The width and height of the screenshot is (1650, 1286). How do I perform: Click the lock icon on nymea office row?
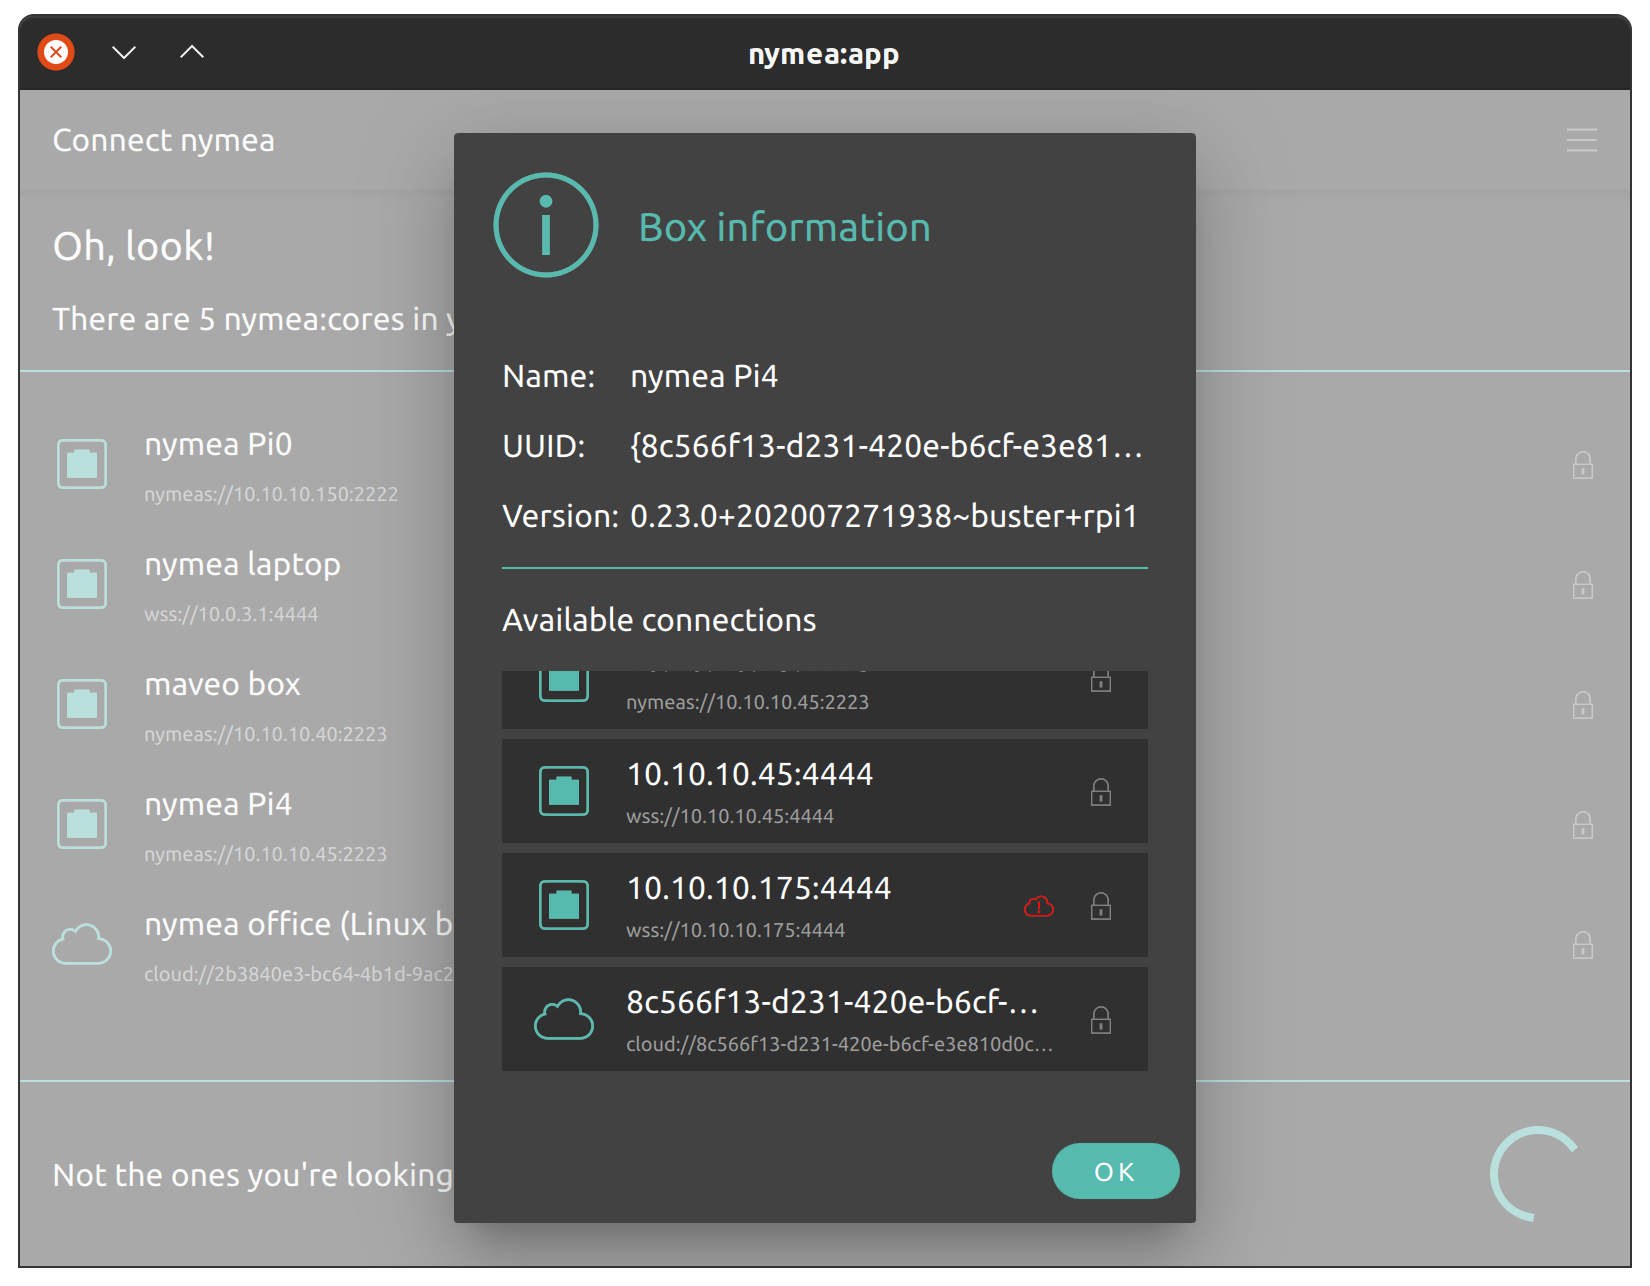1583,945
